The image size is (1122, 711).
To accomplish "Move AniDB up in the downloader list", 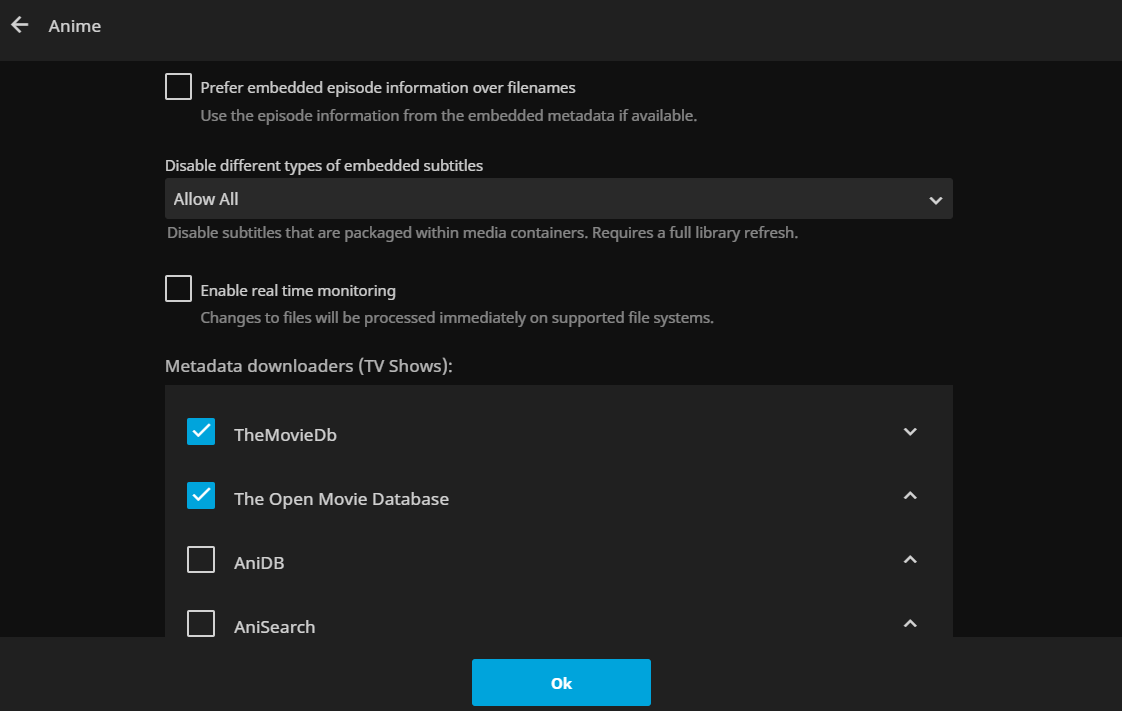I will click(910, 560).
